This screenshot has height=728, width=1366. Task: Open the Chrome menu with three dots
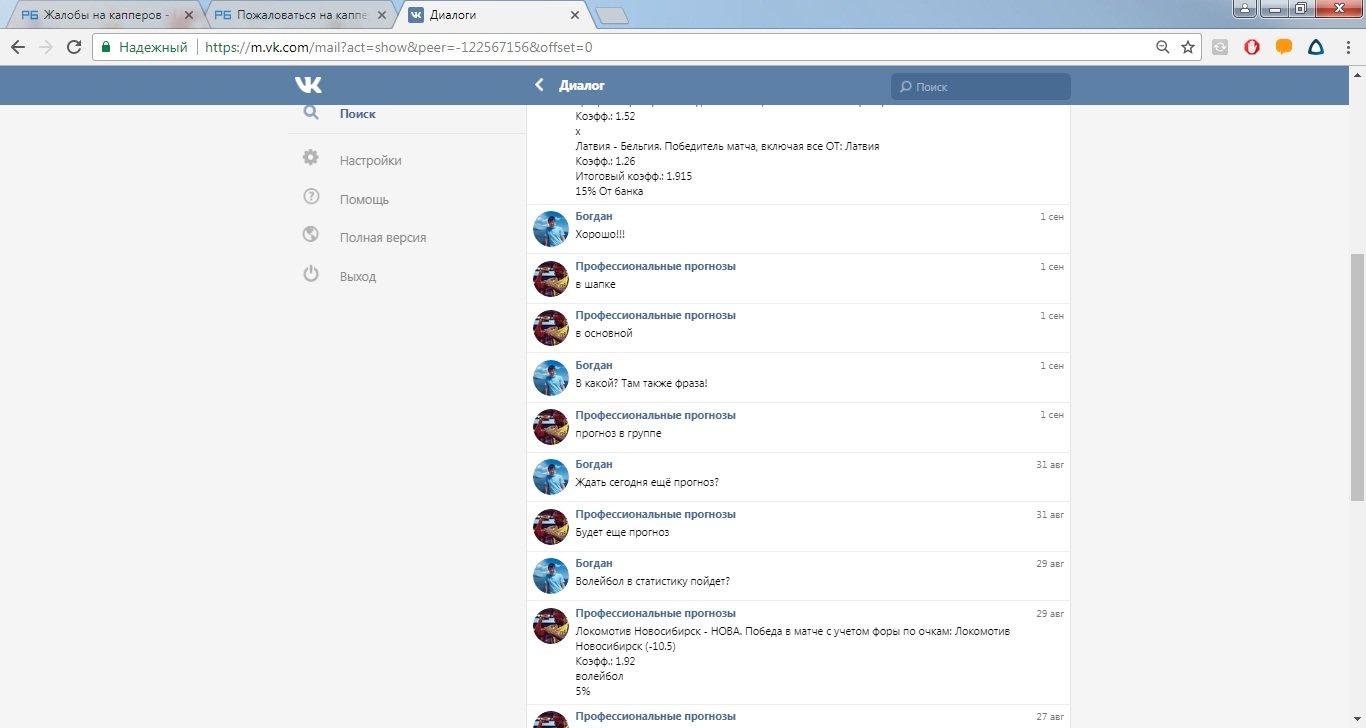(x=1348, y=47)
